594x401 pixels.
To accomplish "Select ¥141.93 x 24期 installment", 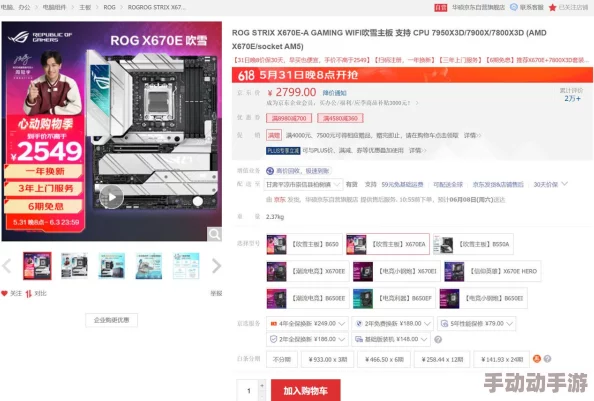I will pos(502,359).
